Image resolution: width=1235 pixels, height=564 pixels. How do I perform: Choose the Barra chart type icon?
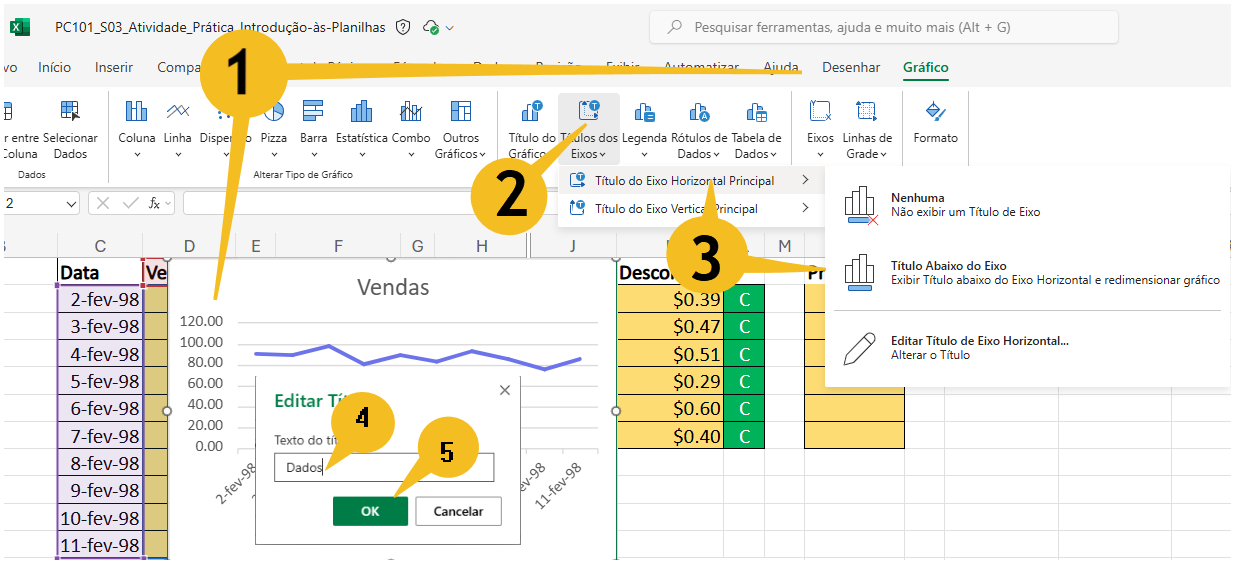tap(313, 112)
